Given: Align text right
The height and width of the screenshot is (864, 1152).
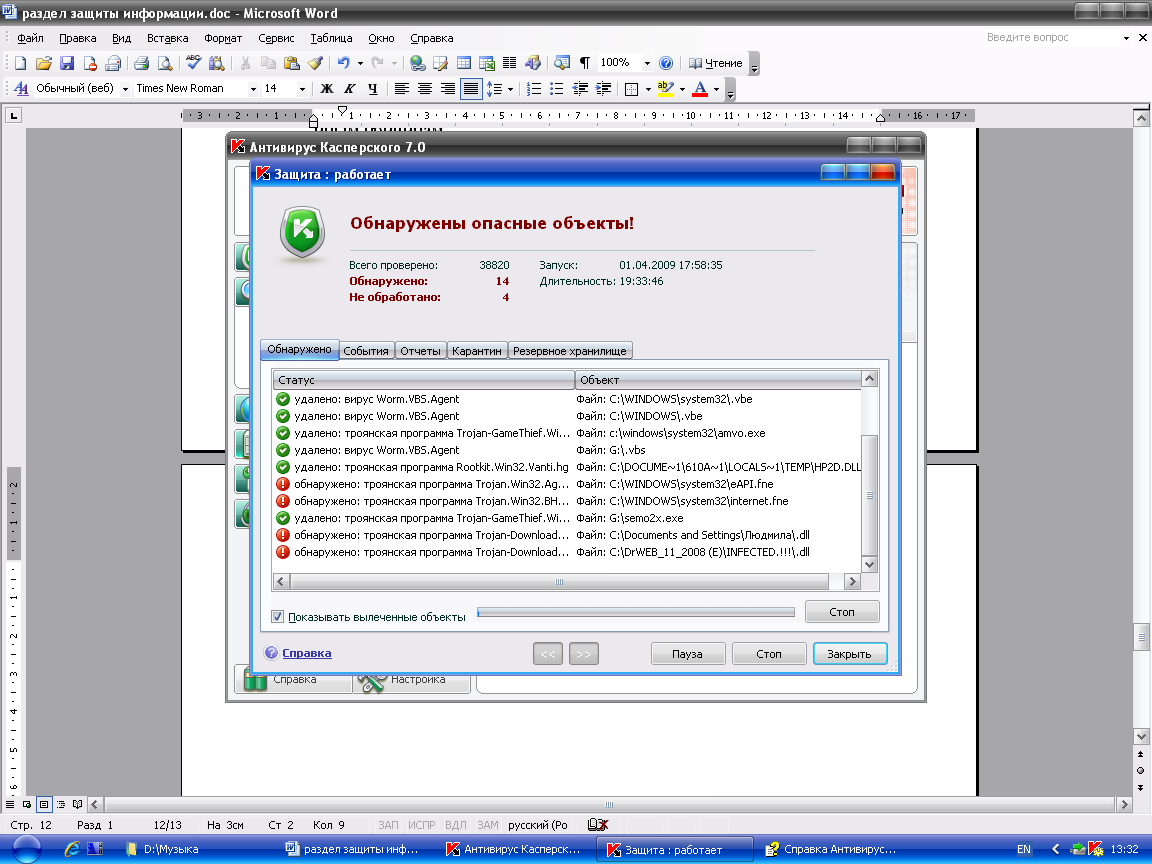Looking at the screenshot, I should pyautogui.click(x=447, y=89).
